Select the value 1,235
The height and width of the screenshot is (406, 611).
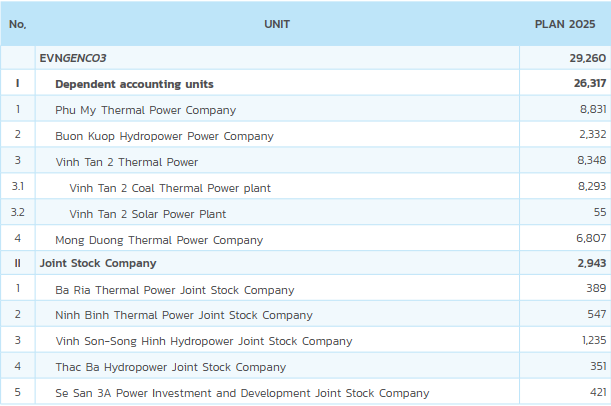594,340
